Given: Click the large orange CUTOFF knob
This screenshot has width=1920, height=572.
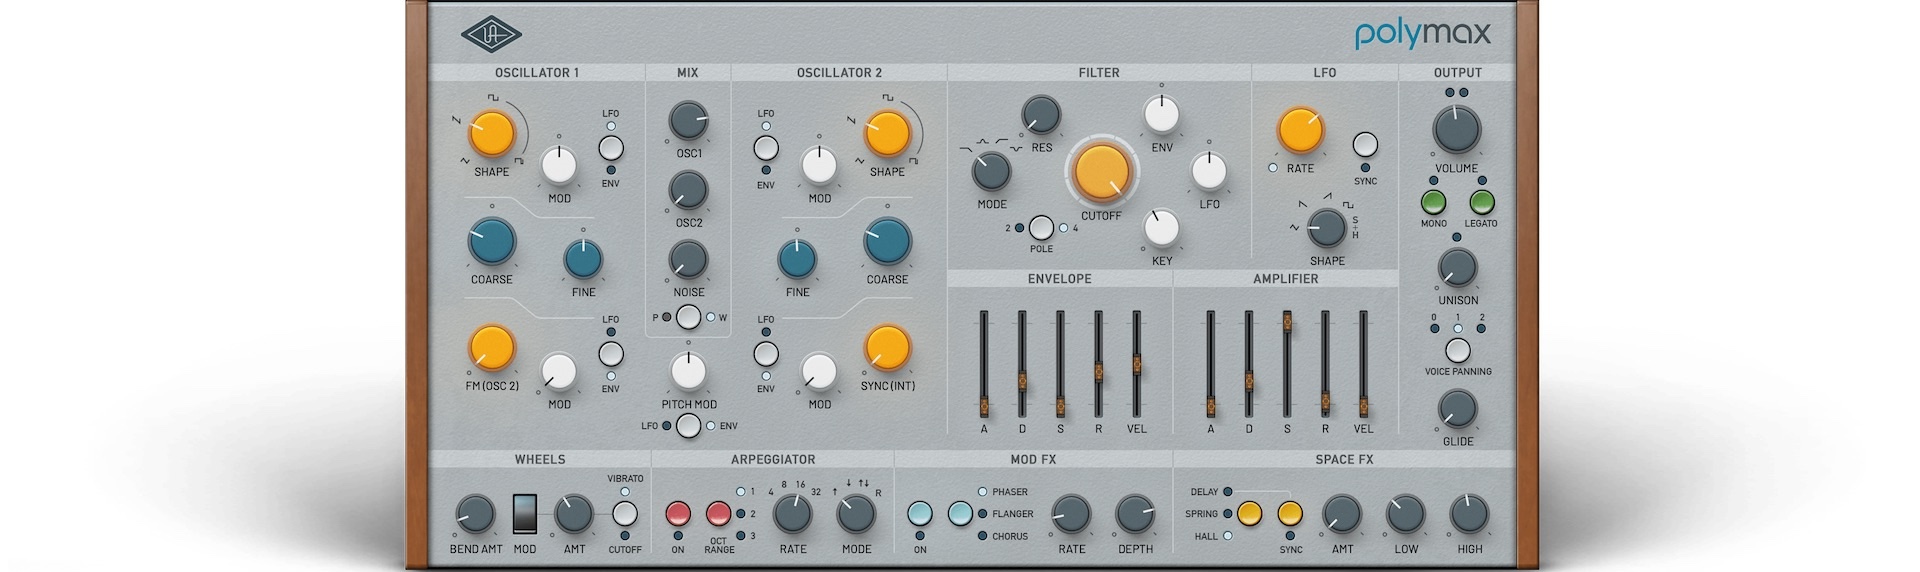Looking at the screenshot, I should [x=1101, y=172].
